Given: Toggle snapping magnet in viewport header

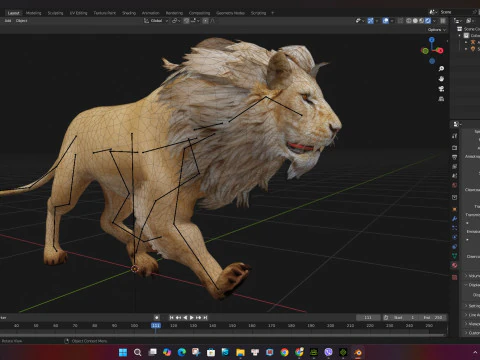Looking at the screenshot, I should pyautogui.click(x=186, y=21).
